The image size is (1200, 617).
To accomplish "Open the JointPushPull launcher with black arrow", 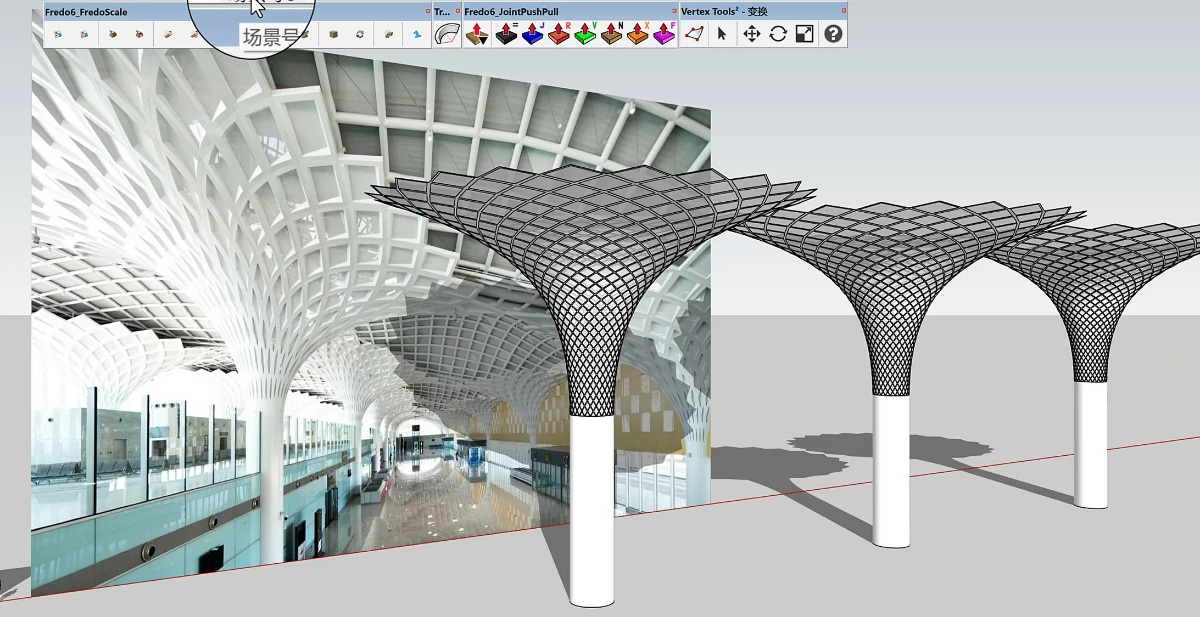I will point(477,34).
